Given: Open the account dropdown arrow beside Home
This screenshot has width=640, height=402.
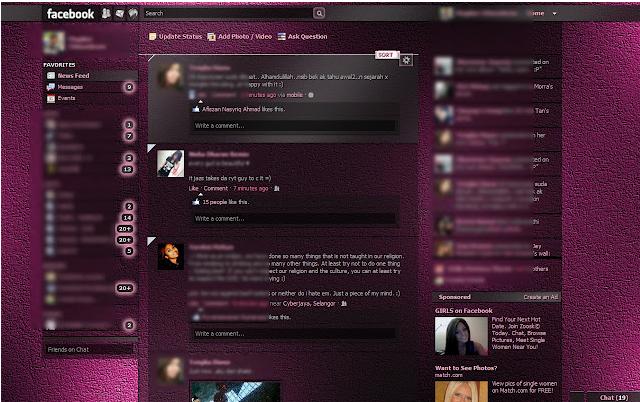Looking at the screenshot, I should 554,13.
